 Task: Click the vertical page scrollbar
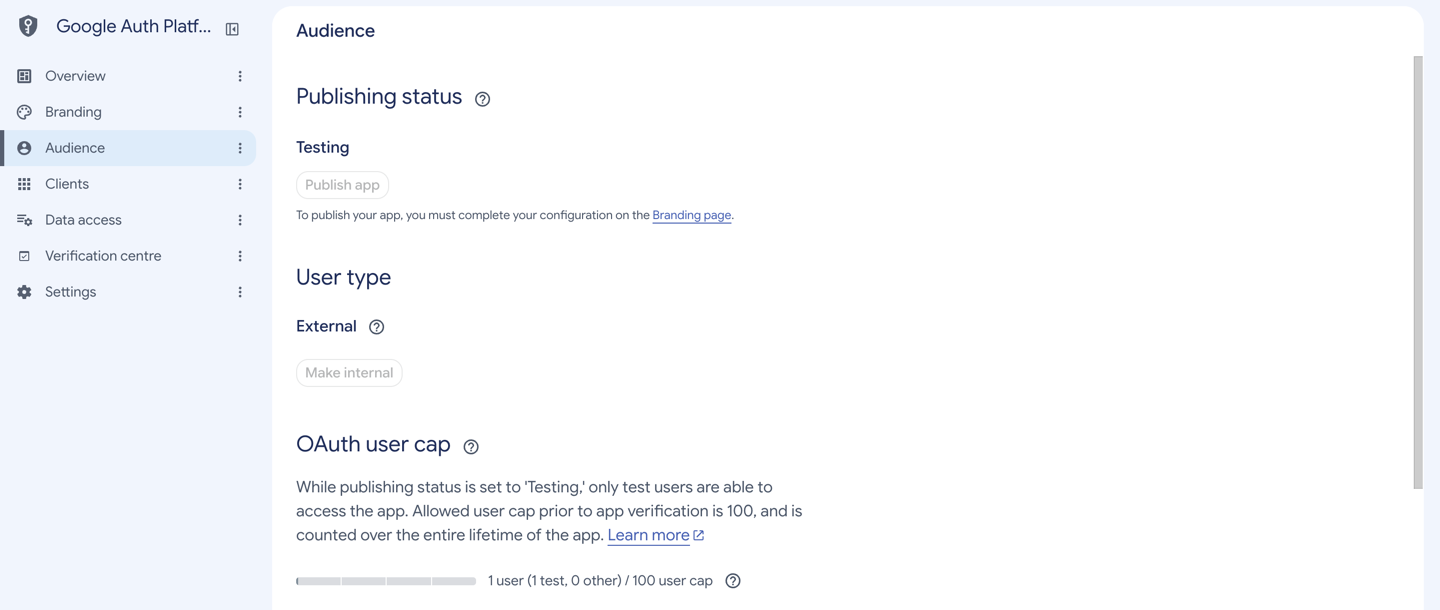pyautogui.click(x=1417, y=272)
